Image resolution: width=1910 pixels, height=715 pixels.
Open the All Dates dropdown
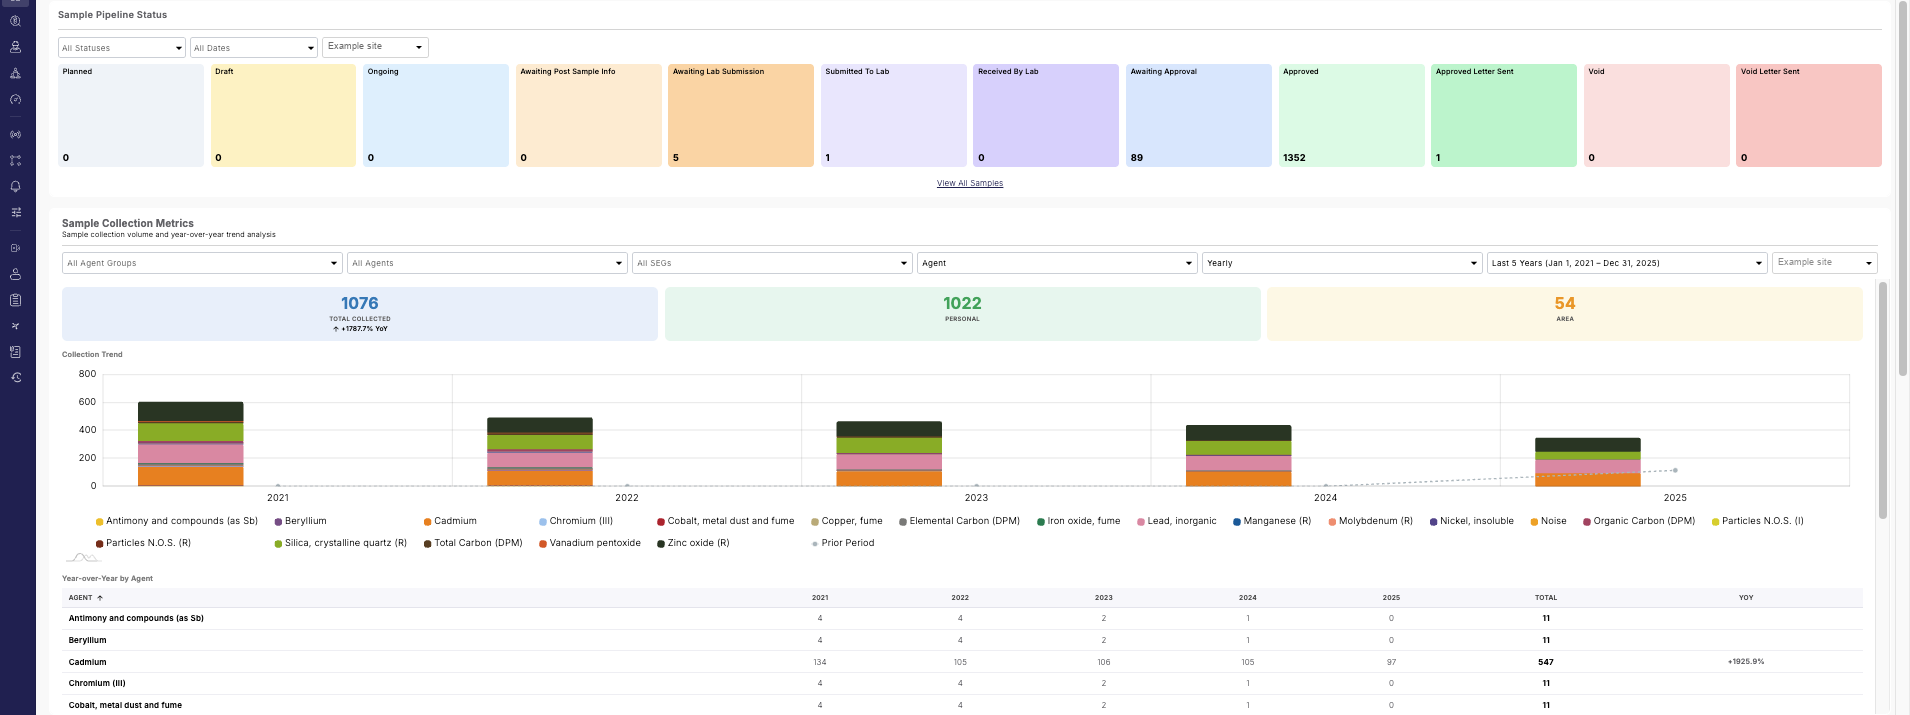click(x=254, y=48)
